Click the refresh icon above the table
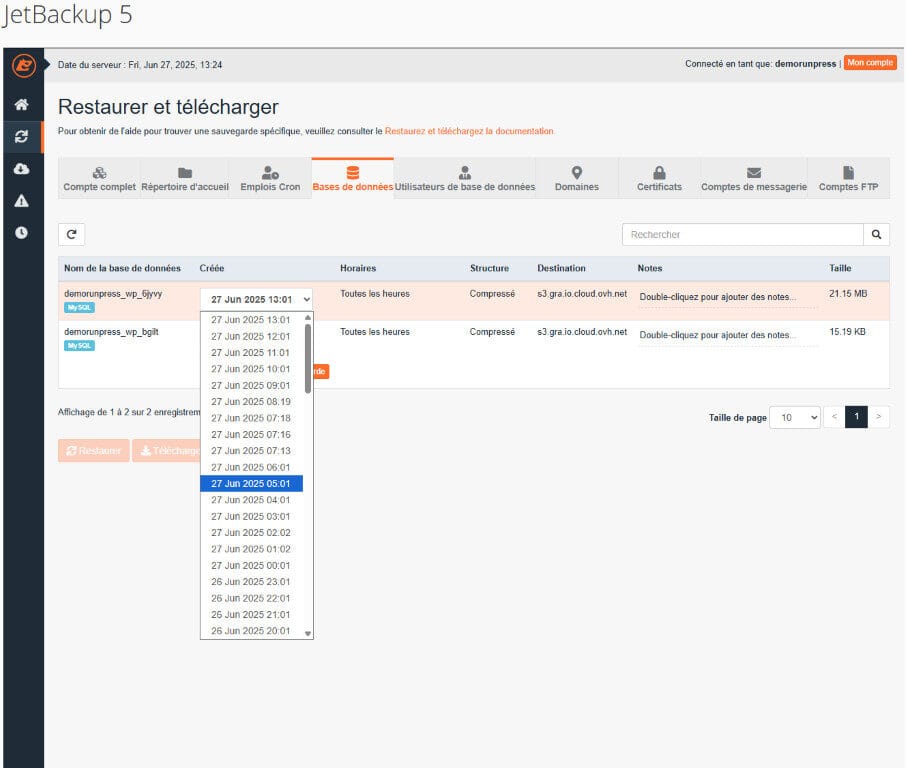Screen dimensions: 906x768 pyautogui.click(x=71, y=234)
